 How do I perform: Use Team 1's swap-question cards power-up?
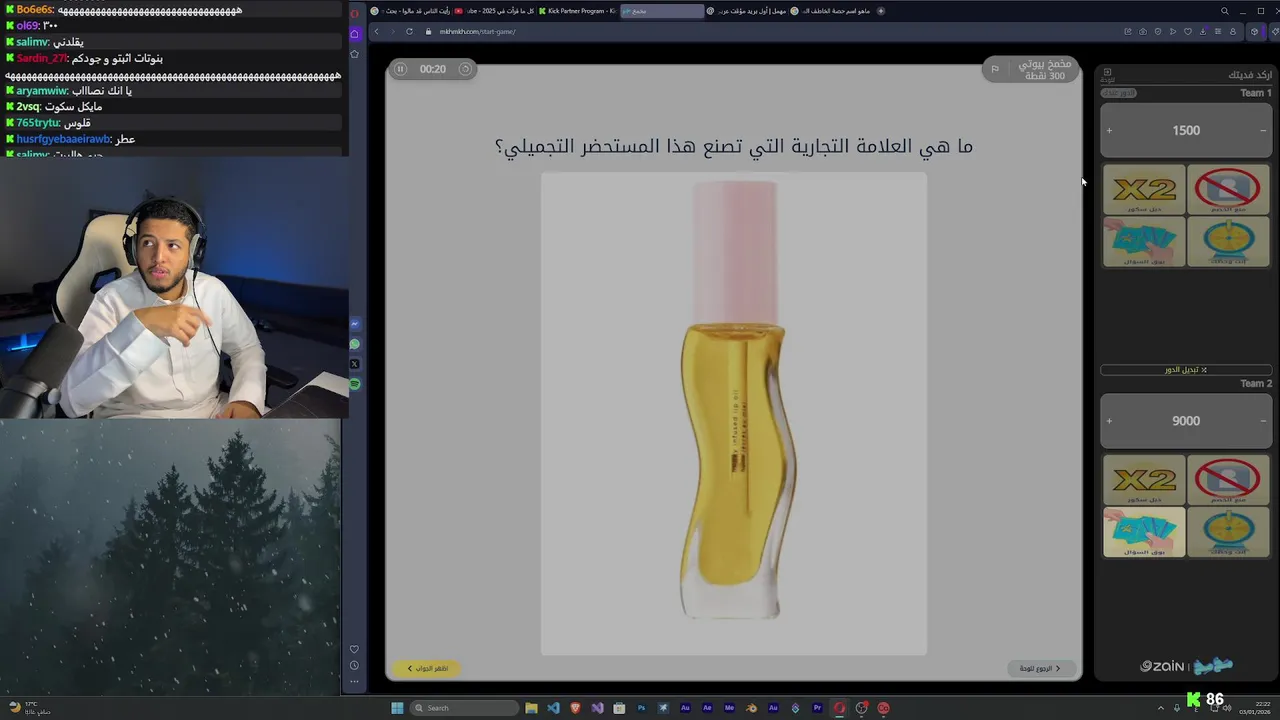(x=1144, y=241)
